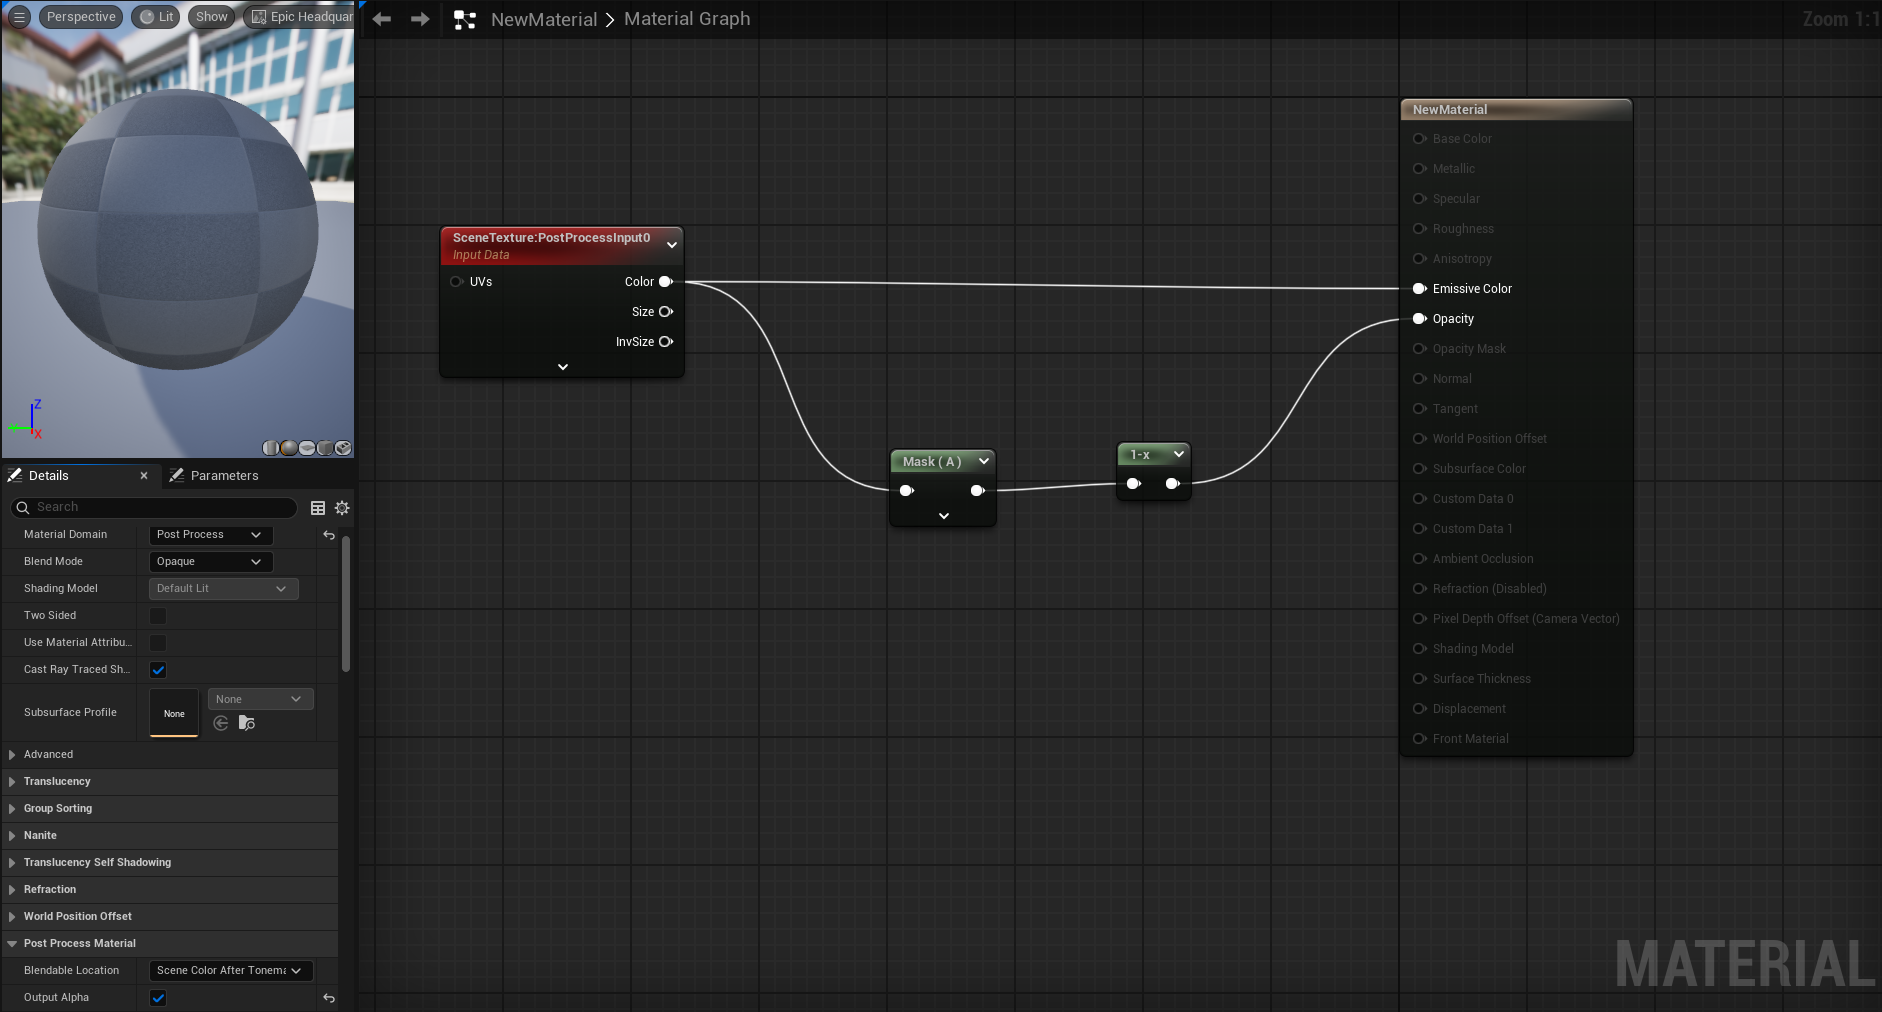Click NewMaterial in the breadcrumb
The width and height of the screenshot is (1882, 1012).
click(x=543, y=19)
